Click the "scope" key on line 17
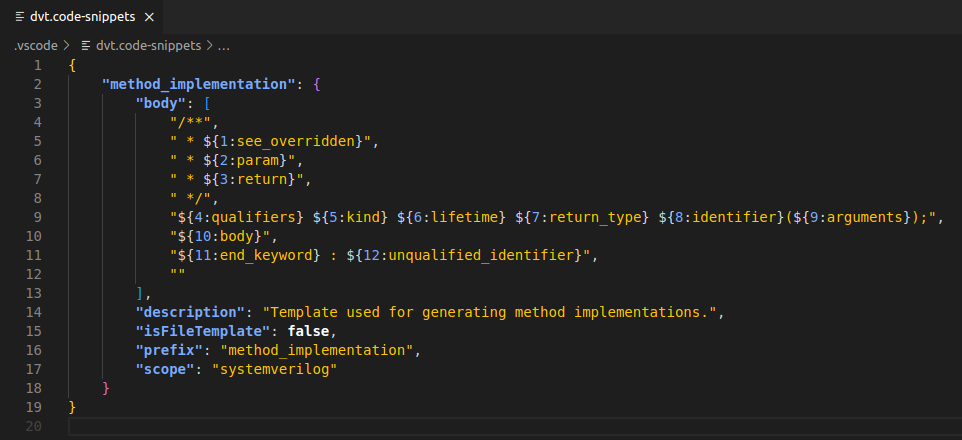Image resolution: width=962 pixels, height=440 pixels. tap(165, 369)
